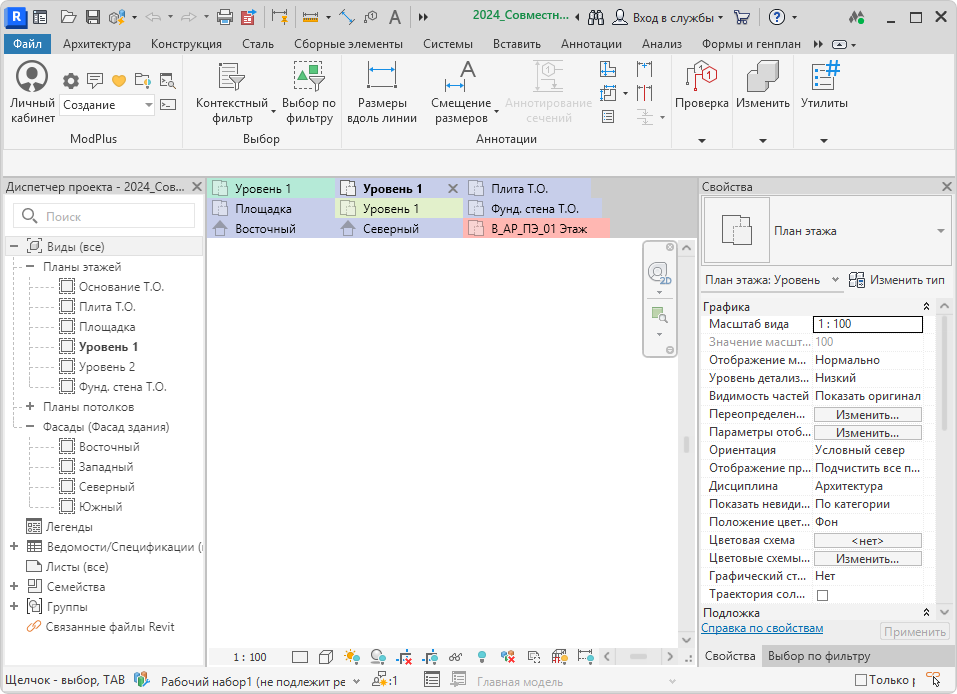The image size is (957, 694).
Task: Switch to Аннотации ribbon tab
Action: click(591, 44)
